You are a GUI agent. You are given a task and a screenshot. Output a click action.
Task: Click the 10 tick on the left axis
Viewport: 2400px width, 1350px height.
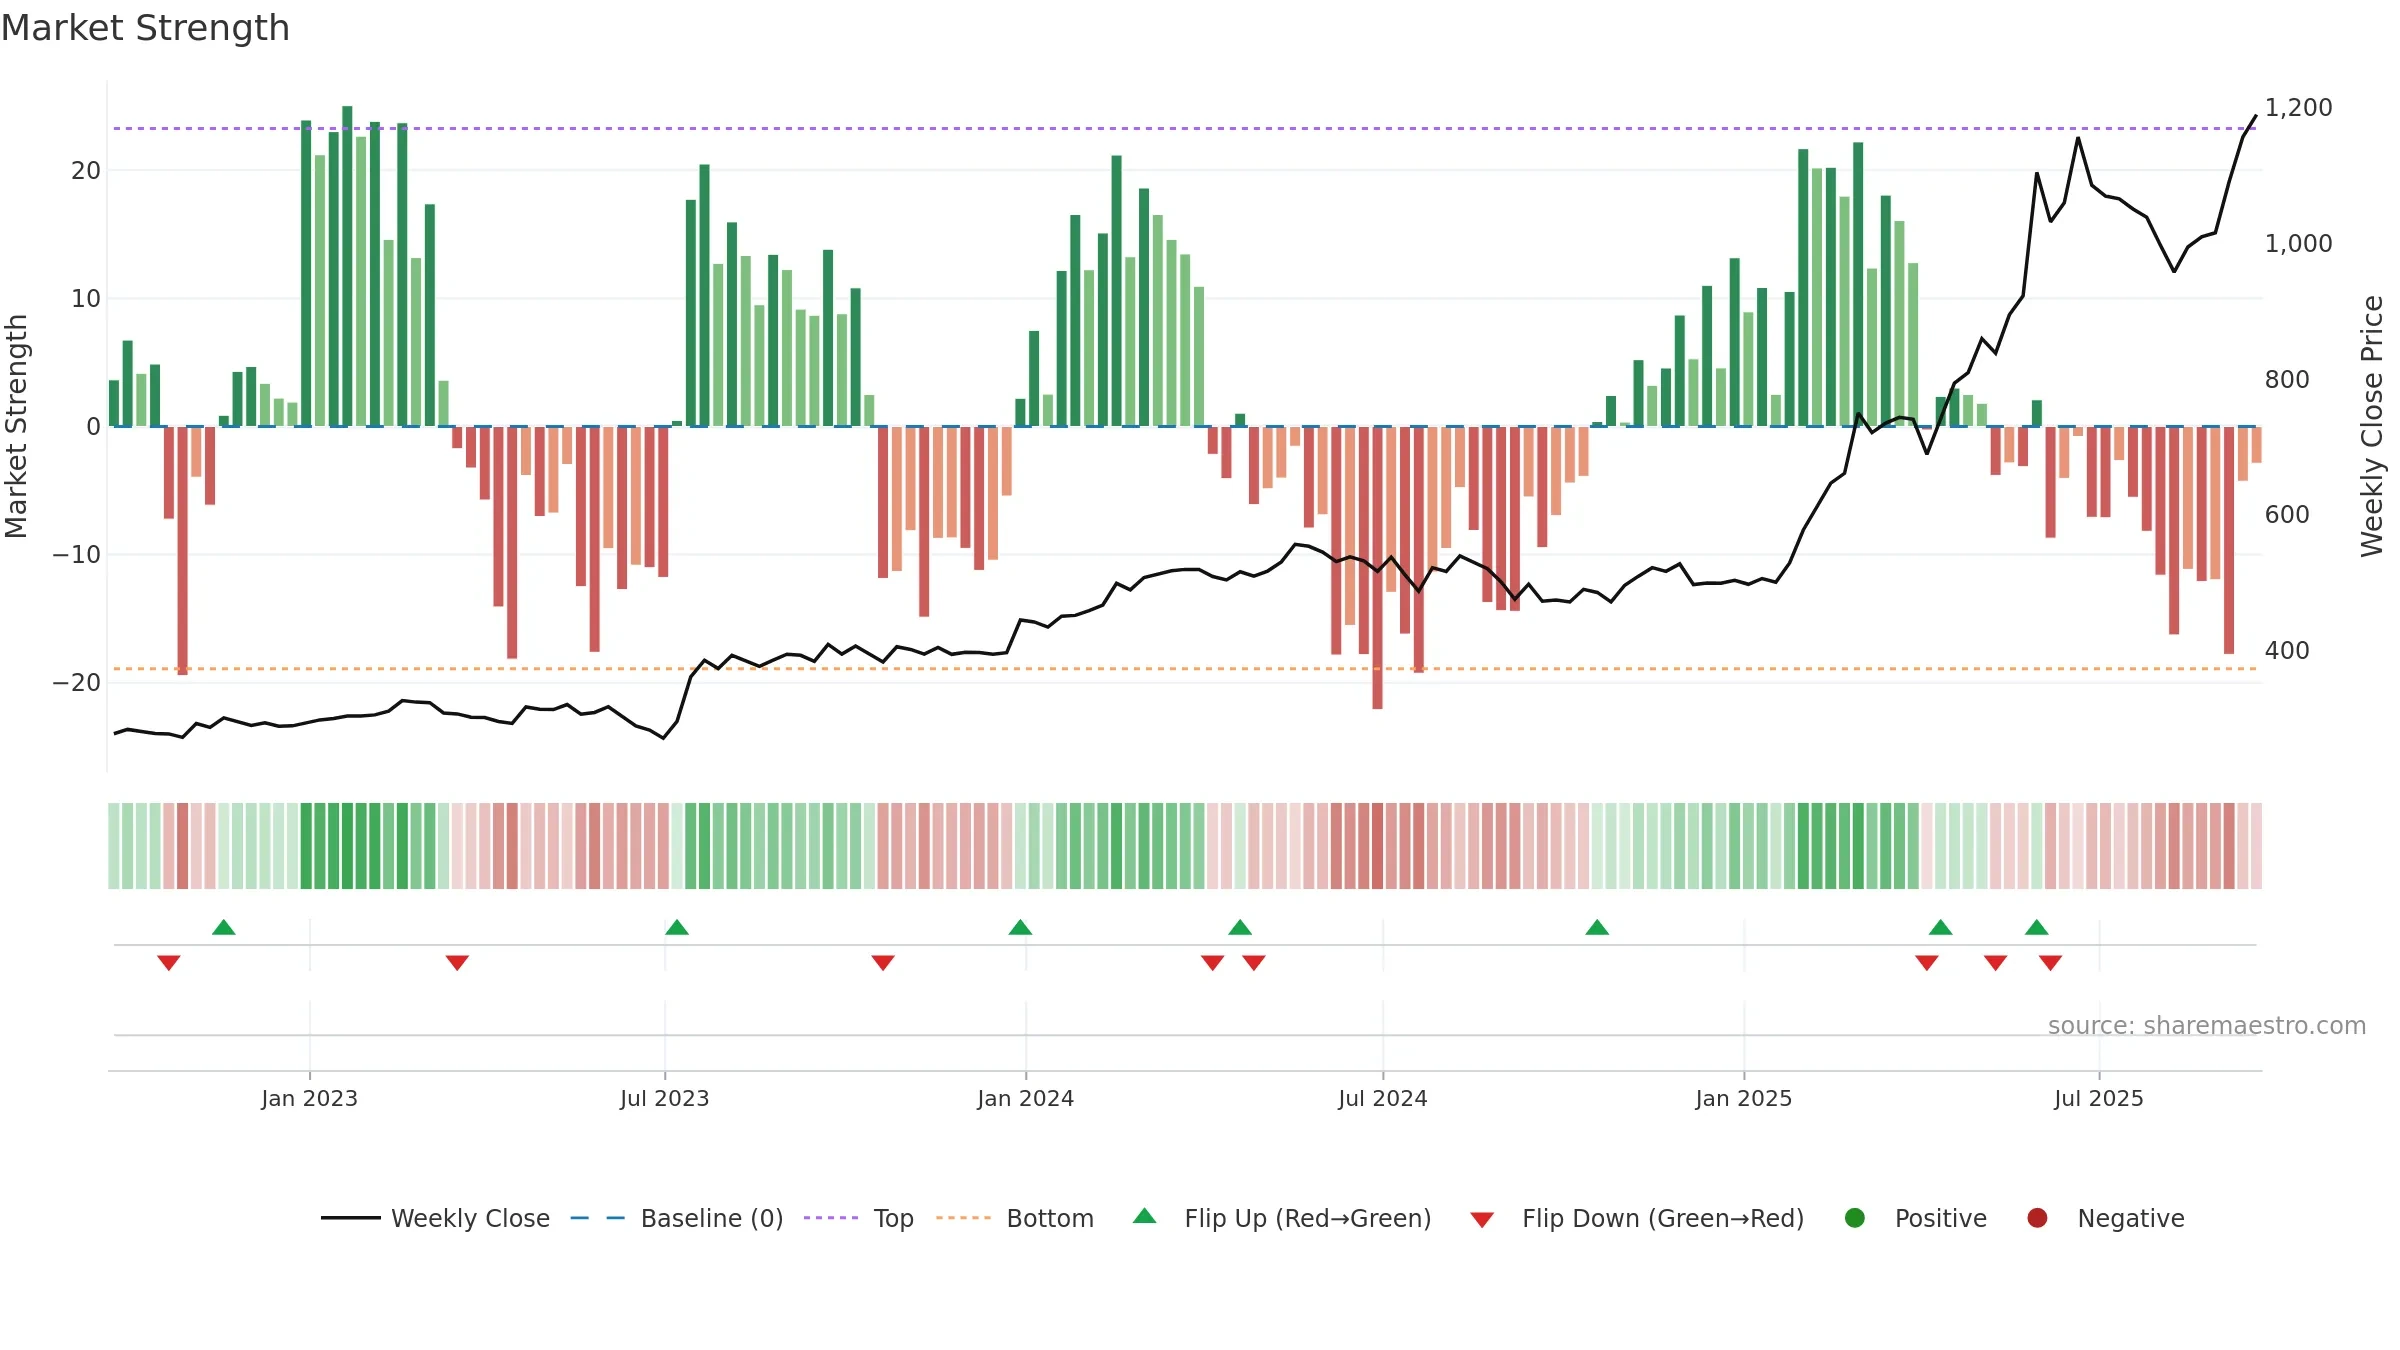tap(86, 299)
